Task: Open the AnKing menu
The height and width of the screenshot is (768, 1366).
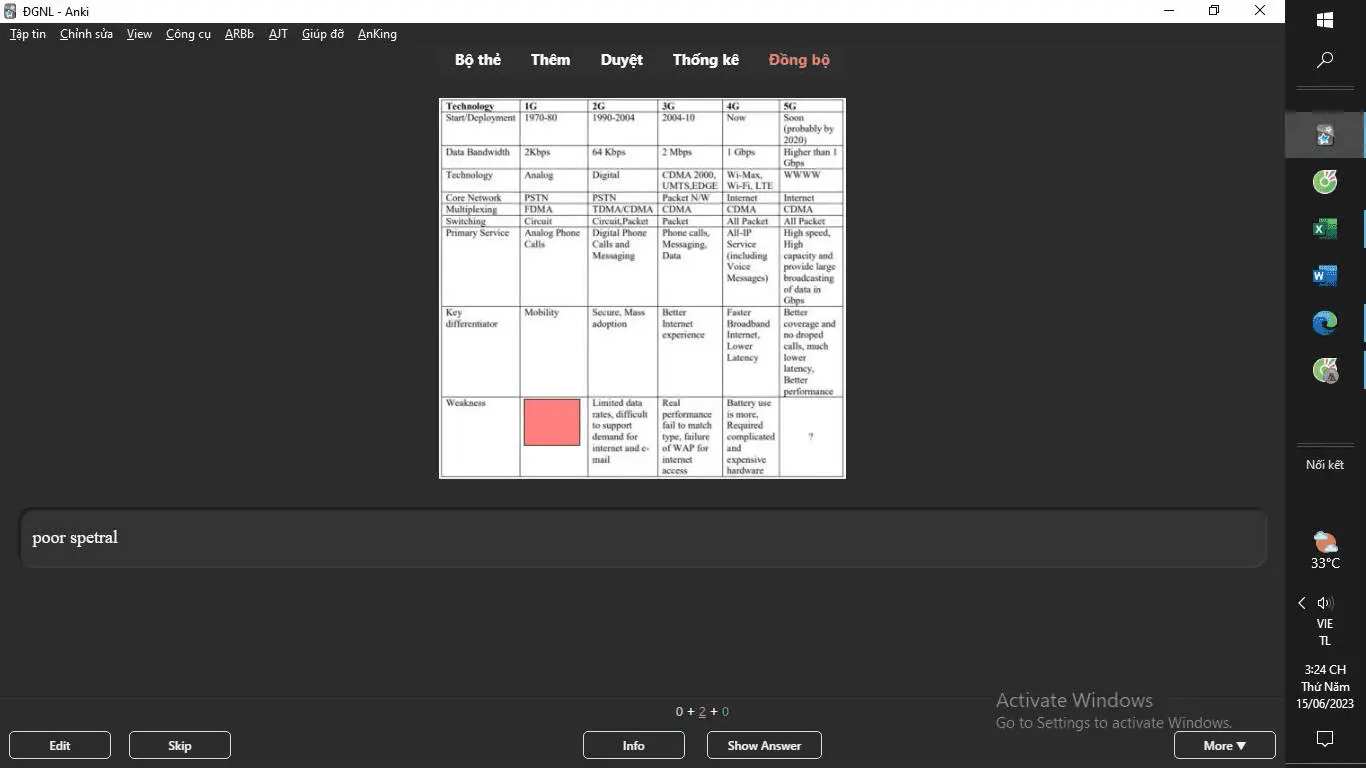Action: pyautogui.click(x=377, y=34)
